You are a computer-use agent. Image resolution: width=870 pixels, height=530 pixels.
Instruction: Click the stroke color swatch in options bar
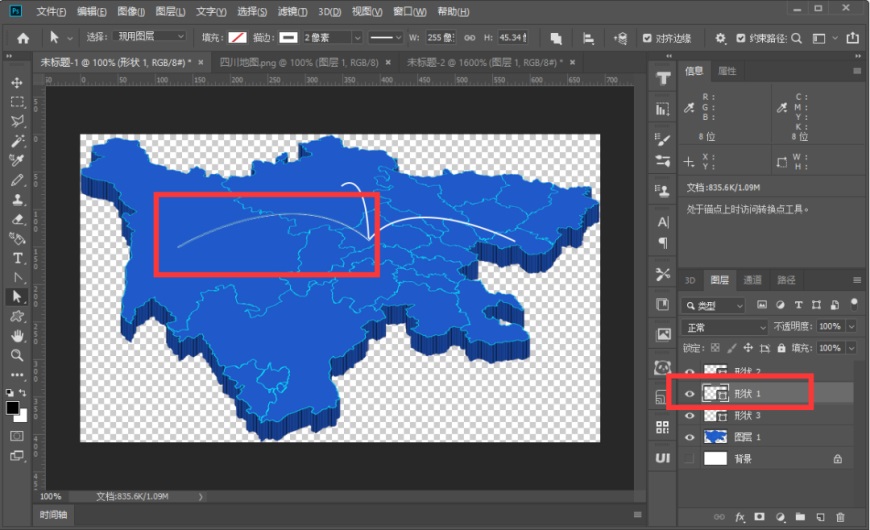tap(289, 38)
